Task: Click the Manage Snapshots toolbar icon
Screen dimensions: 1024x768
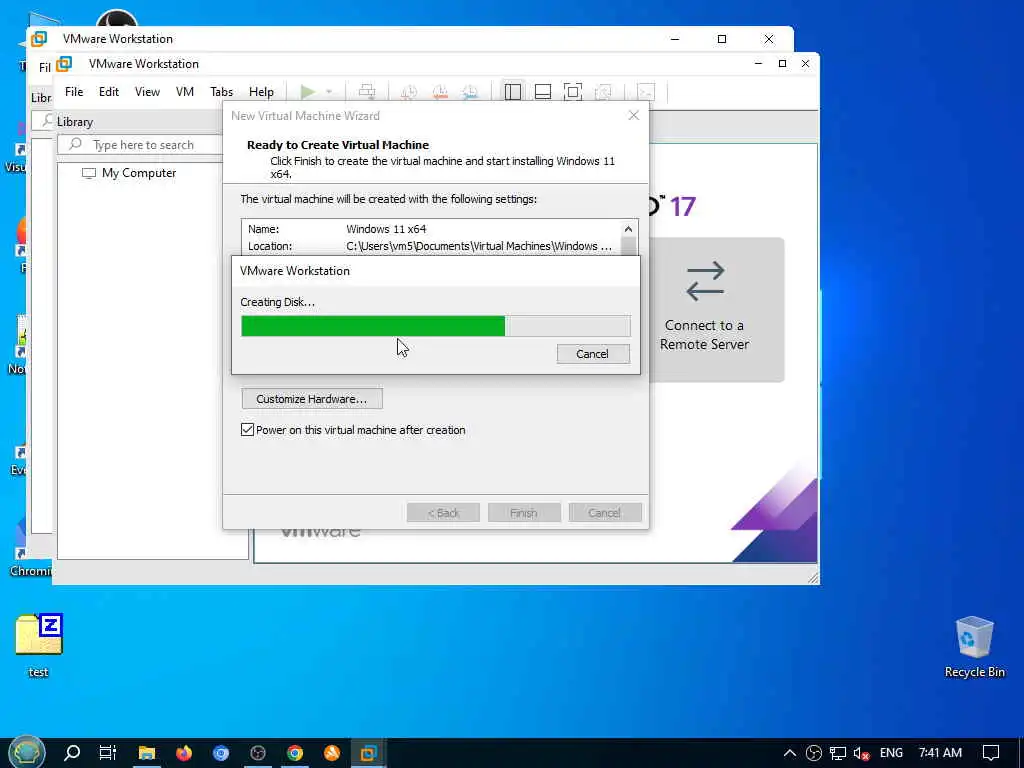Action: [470, 92]
